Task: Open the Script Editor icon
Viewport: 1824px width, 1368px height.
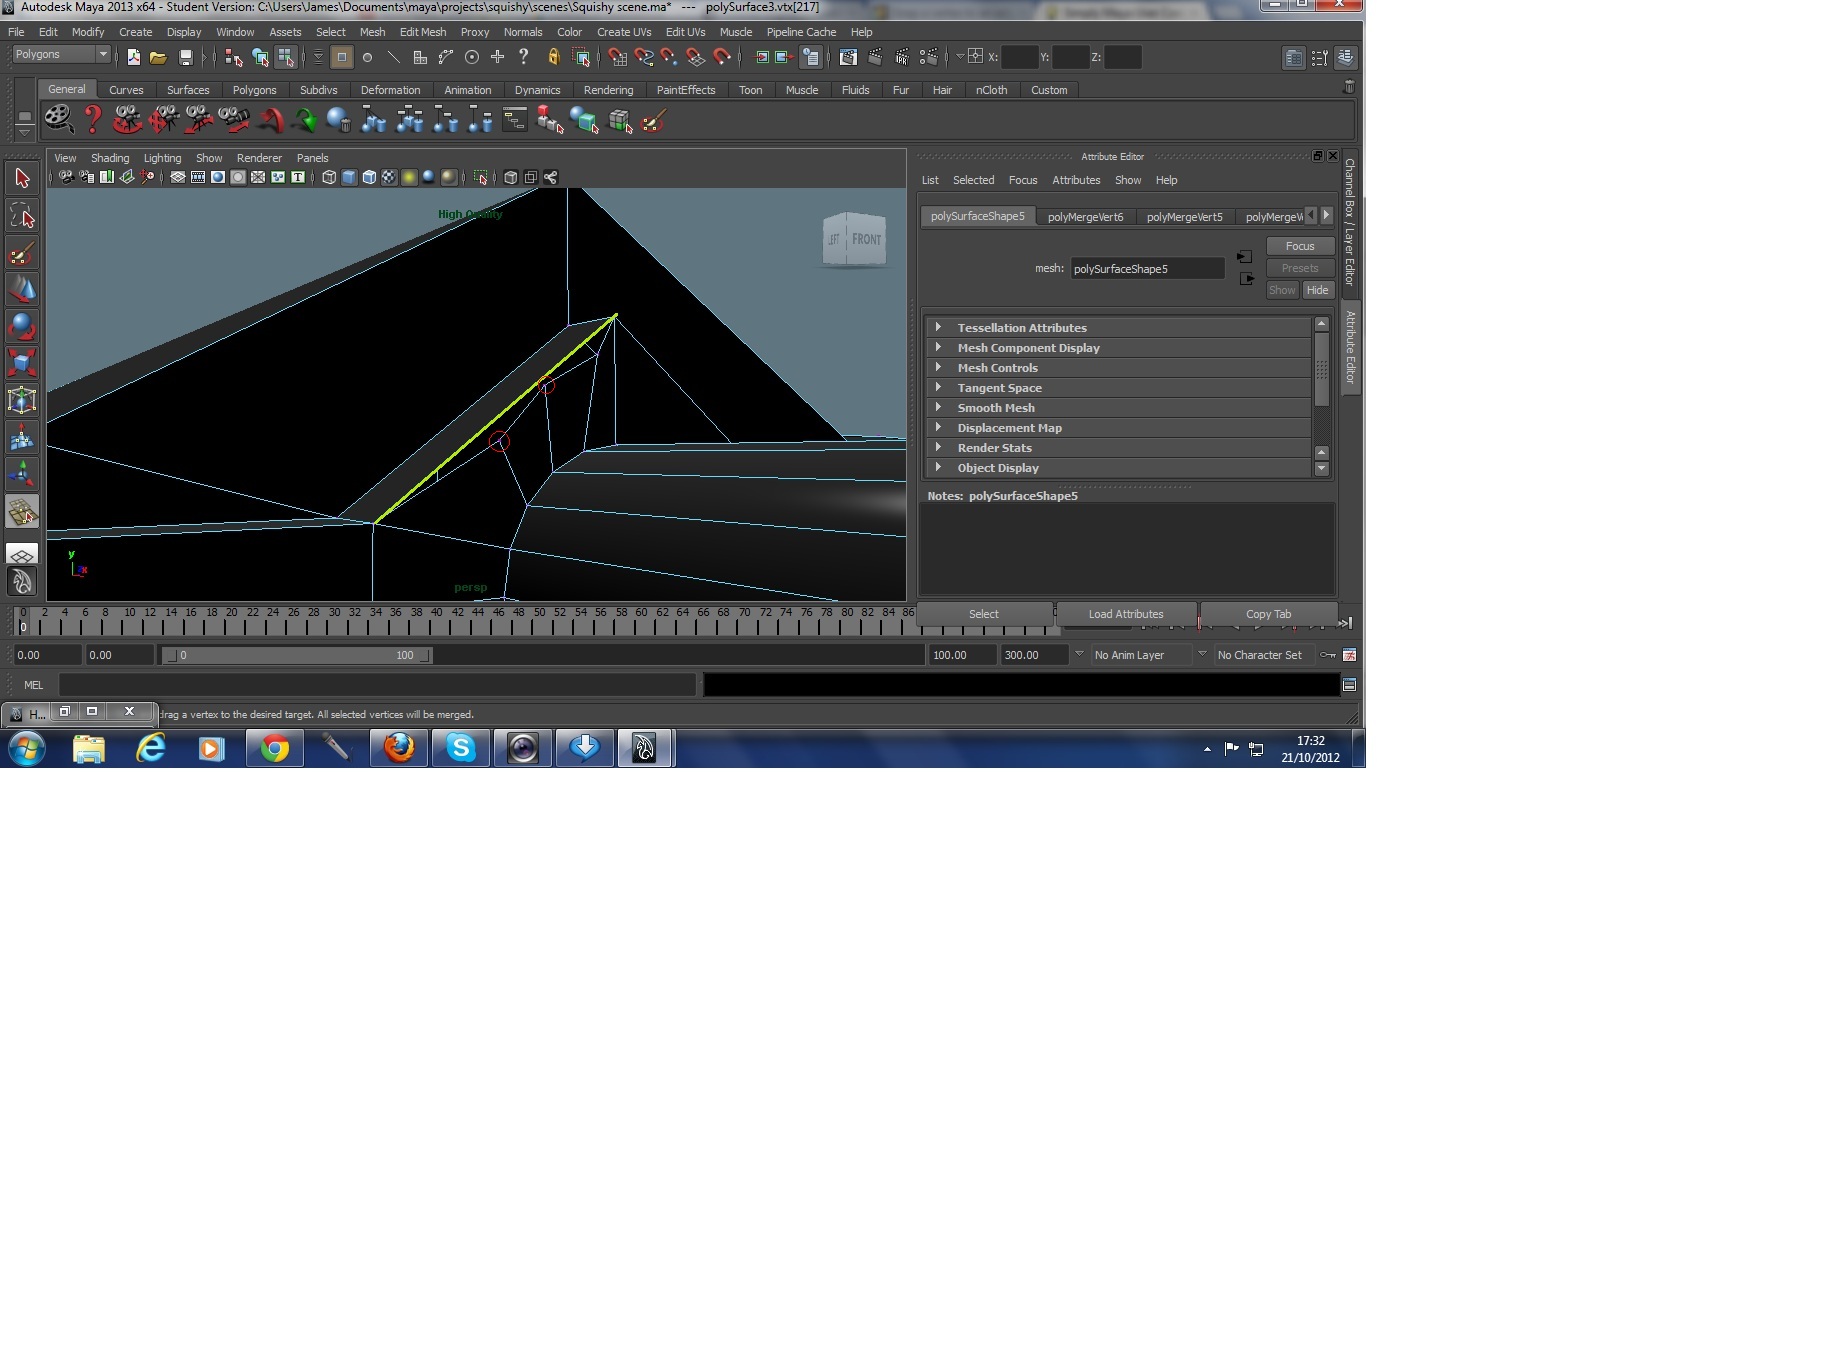Action: pyautogui.click(x=1349, y=685)
